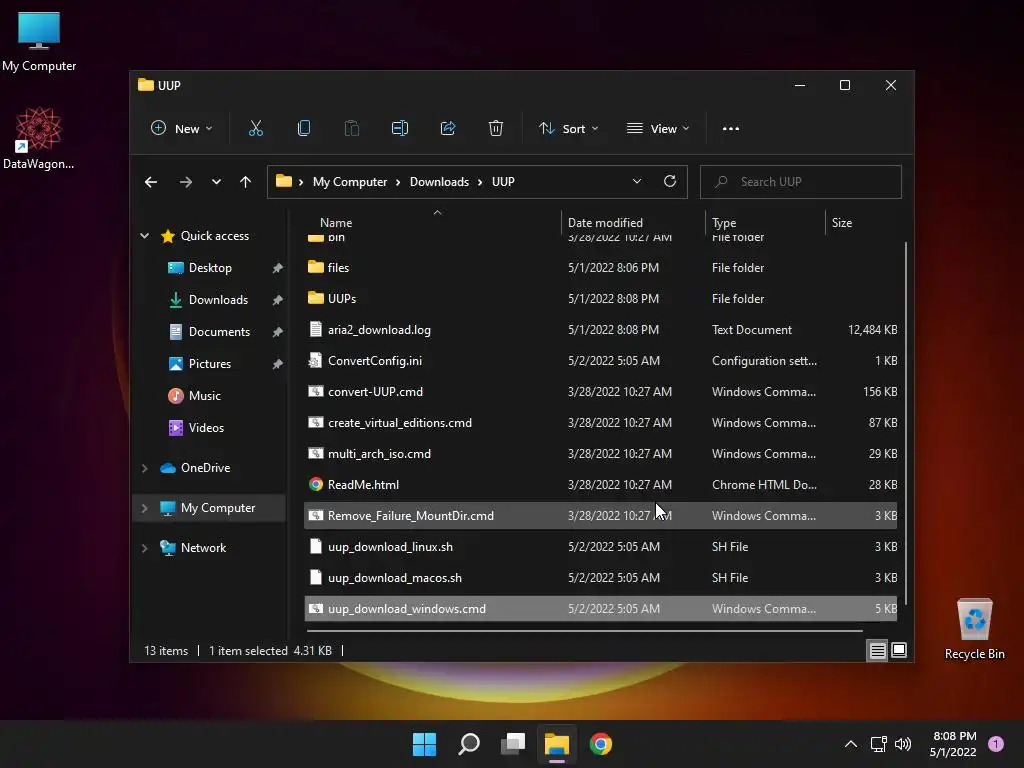
Task: Open My Computer desktop icon
Action: [x=39, y=41]
